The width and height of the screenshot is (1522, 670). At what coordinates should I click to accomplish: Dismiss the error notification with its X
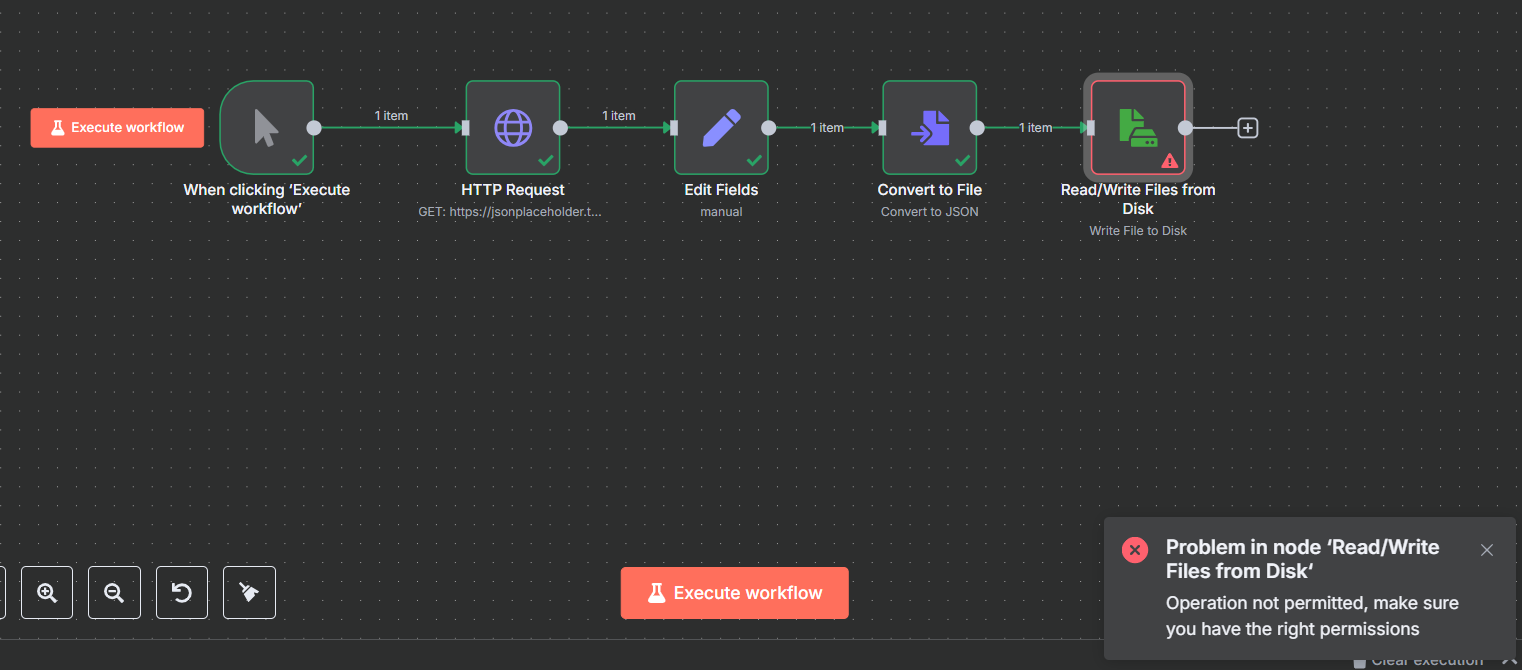pyautogui.click(x=1487, y=550)
